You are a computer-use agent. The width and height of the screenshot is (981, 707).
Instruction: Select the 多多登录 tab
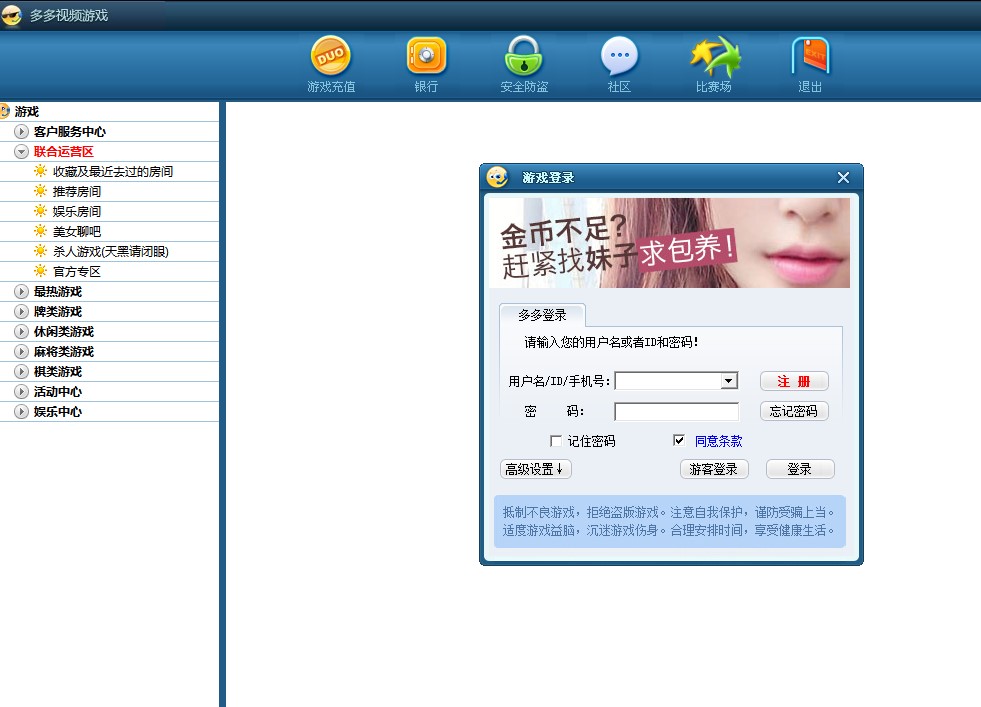[x=542, y=315]
